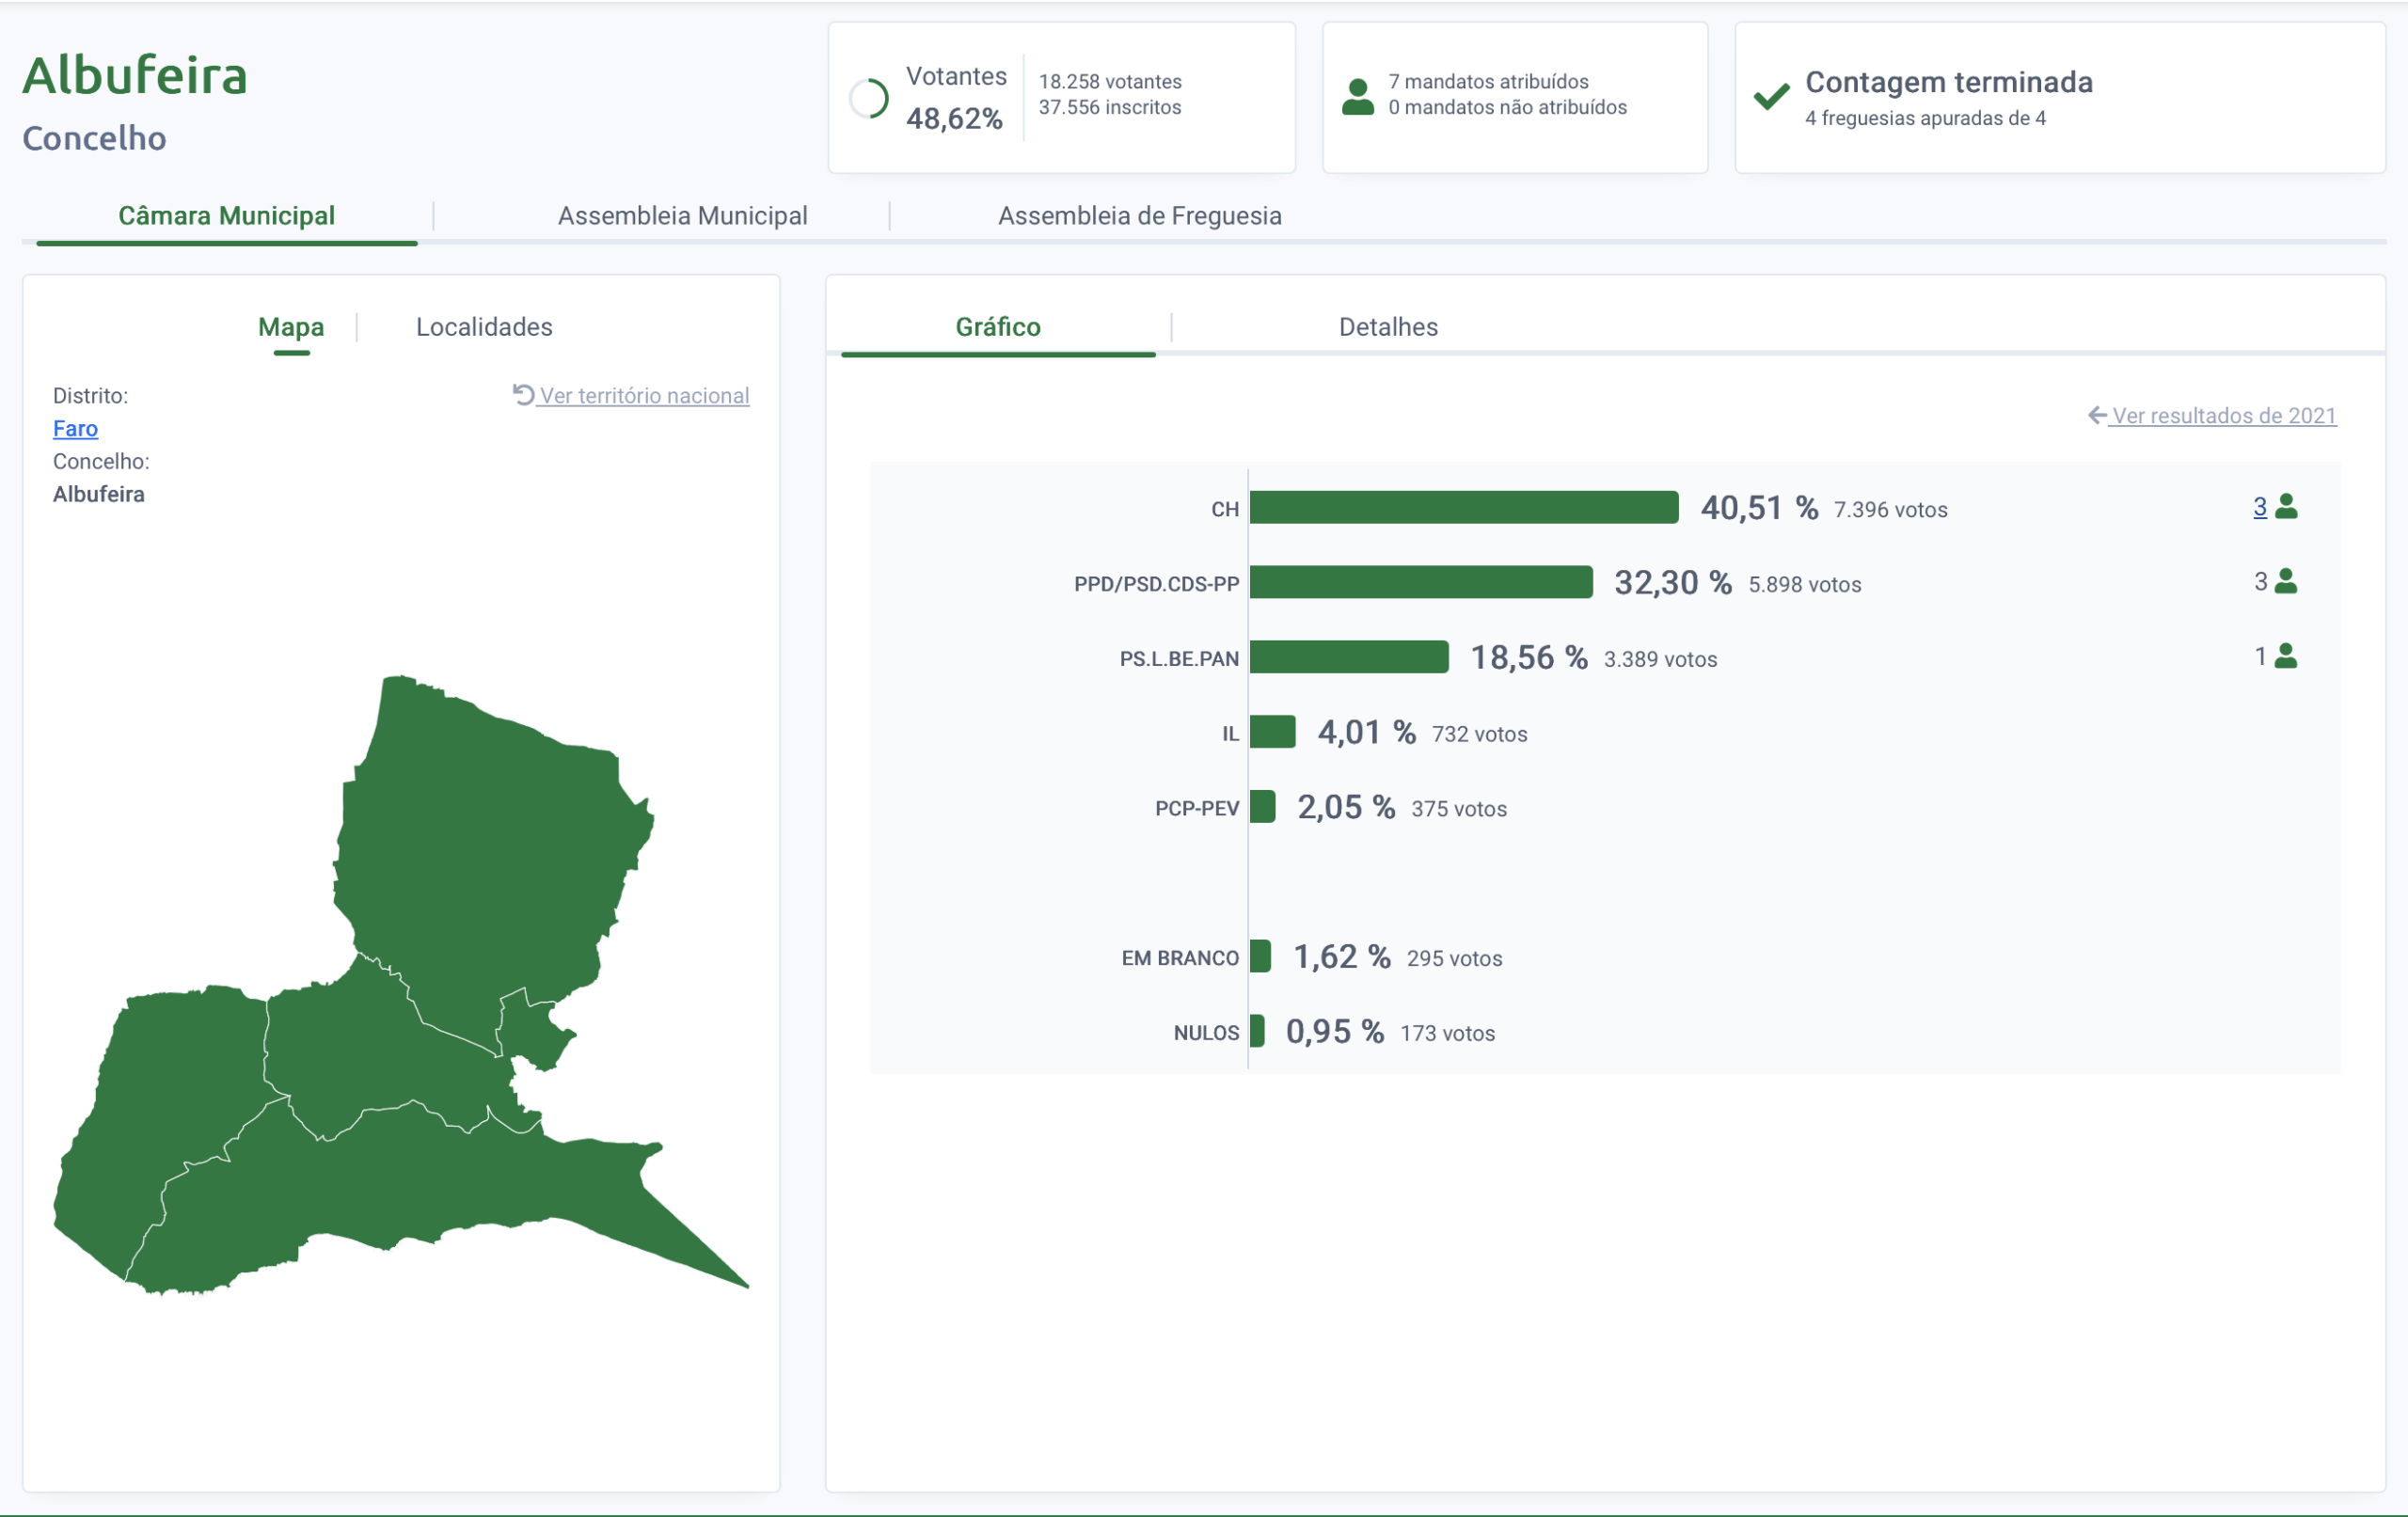Click the person icon in PS.L.BE.PAN row
Viewport: 2408px width, 1517px height.
[x=2286, y=657]
